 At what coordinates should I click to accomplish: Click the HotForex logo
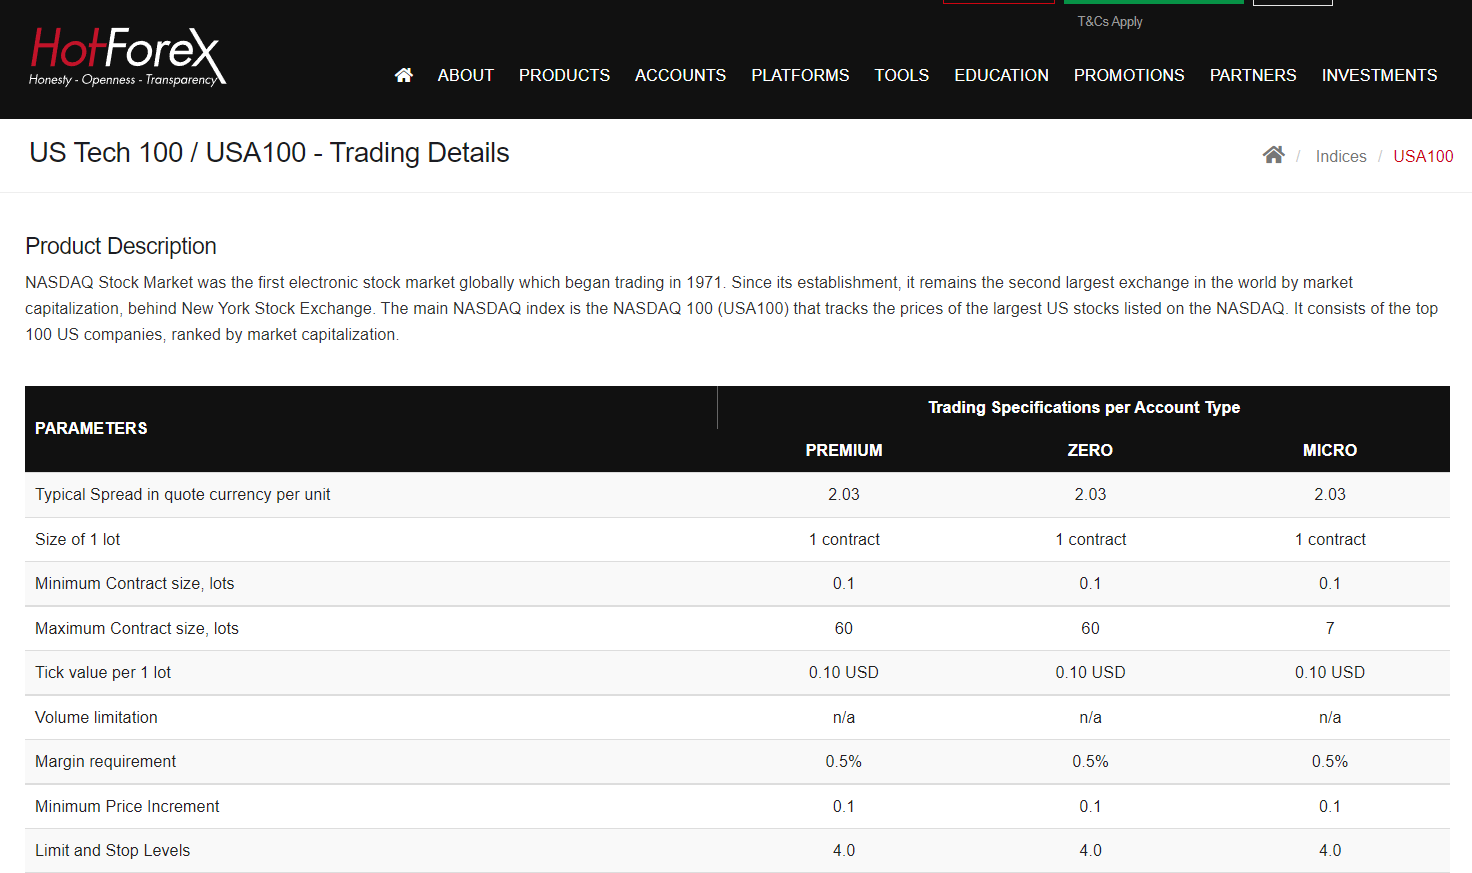(x=127, y=56)
